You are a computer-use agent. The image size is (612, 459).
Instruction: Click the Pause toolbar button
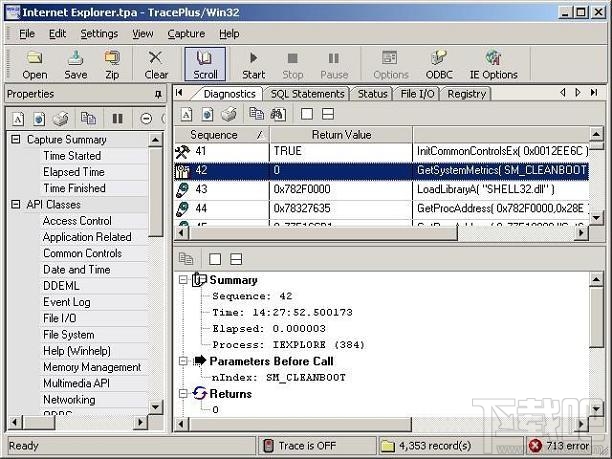334,64
